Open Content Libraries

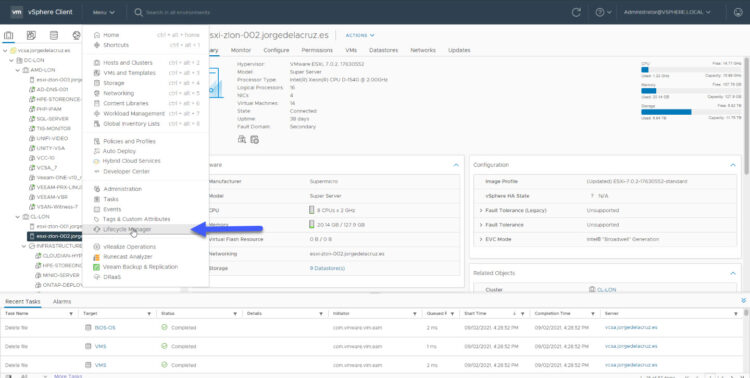click(x=125, y=103)
